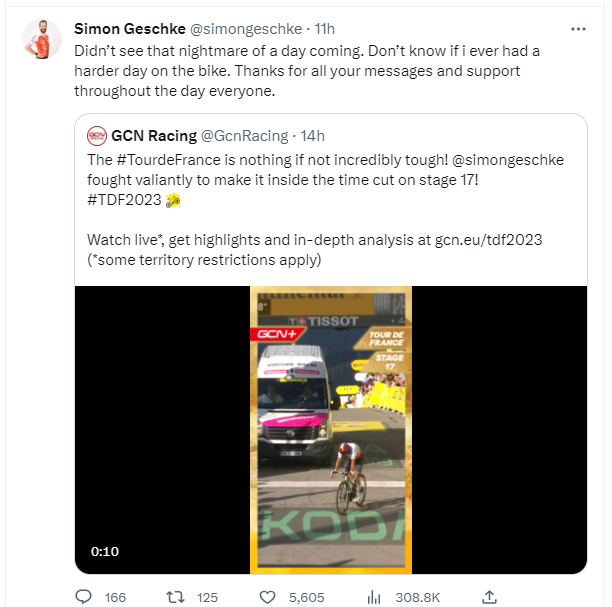Share the tweet using the share icon
This screenshot has height=607, width=612.
coord(489,596)
